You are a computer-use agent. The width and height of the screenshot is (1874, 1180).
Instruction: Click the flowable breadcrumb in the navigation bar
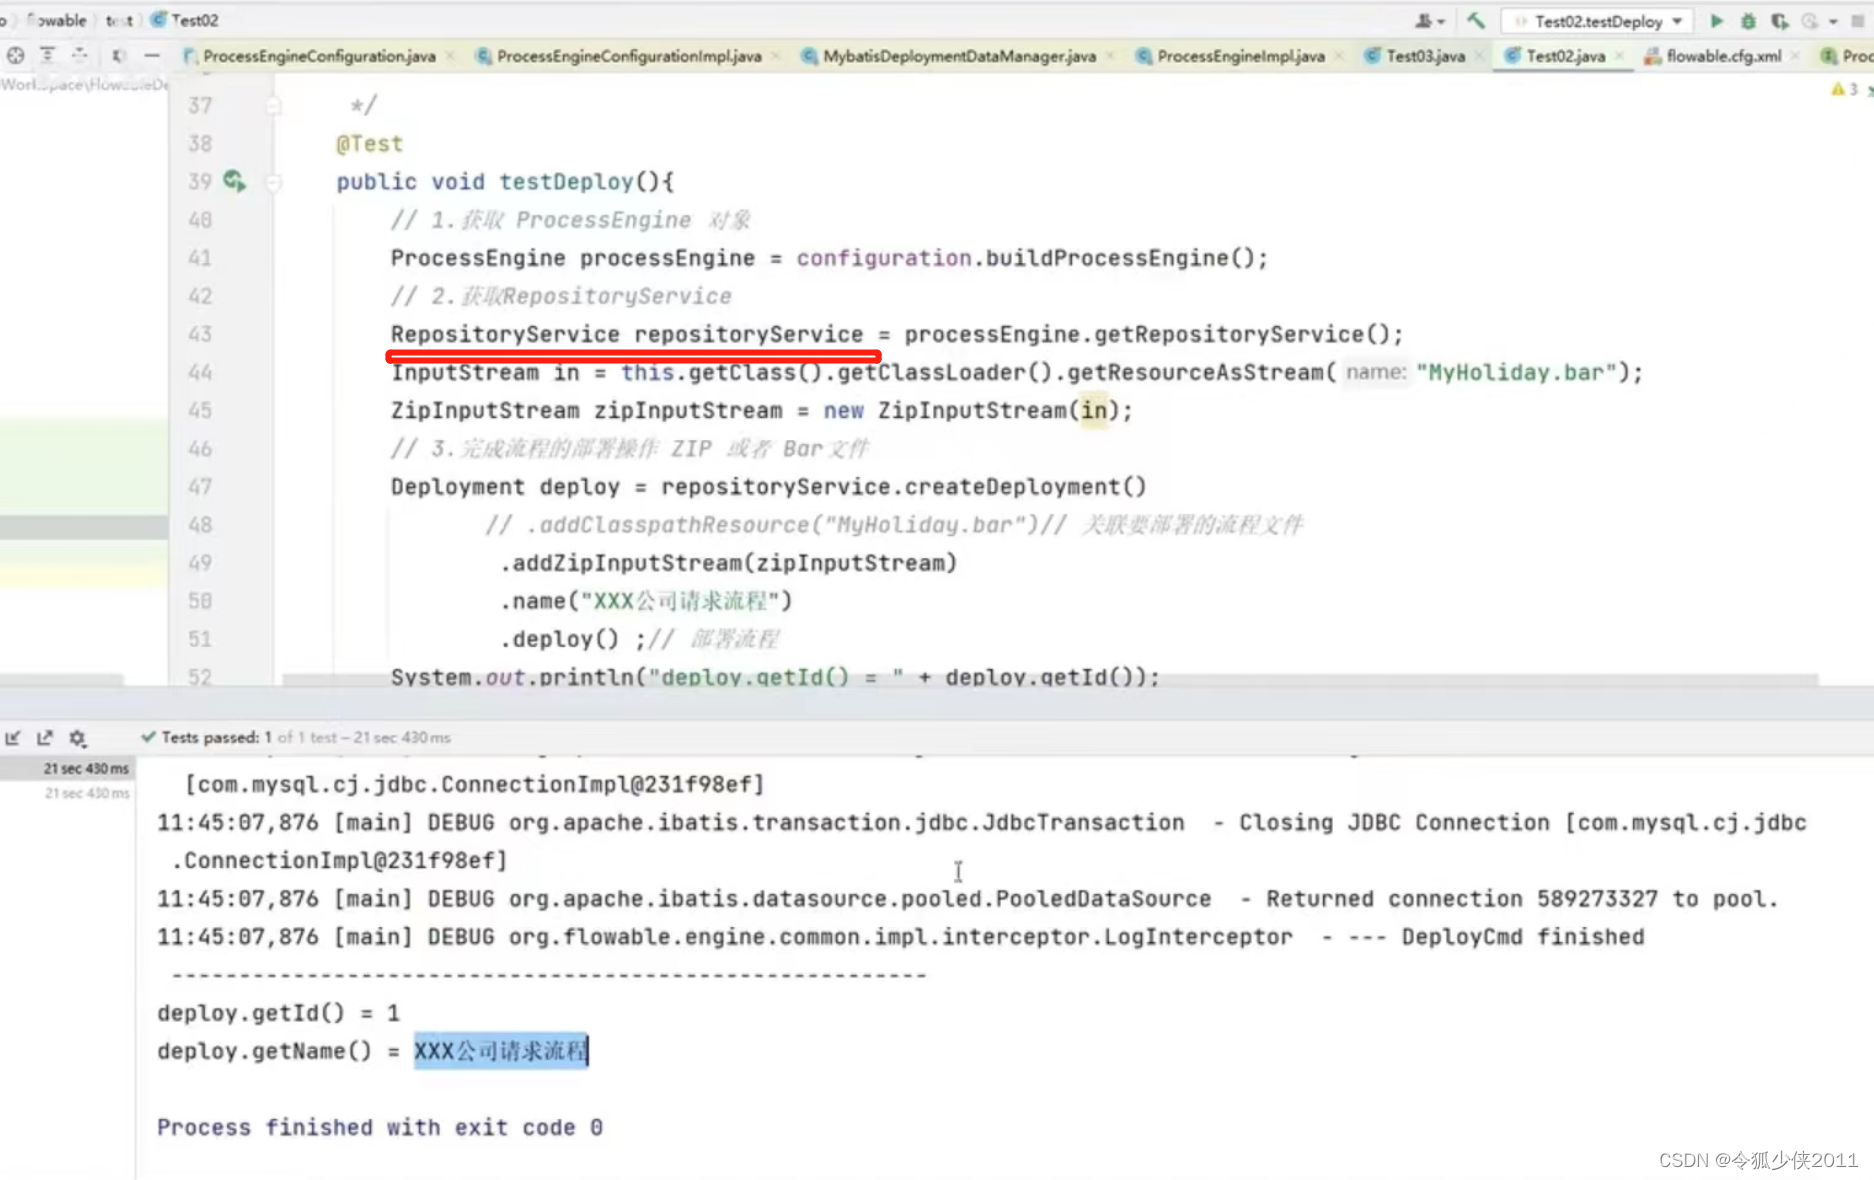point(56,20)
